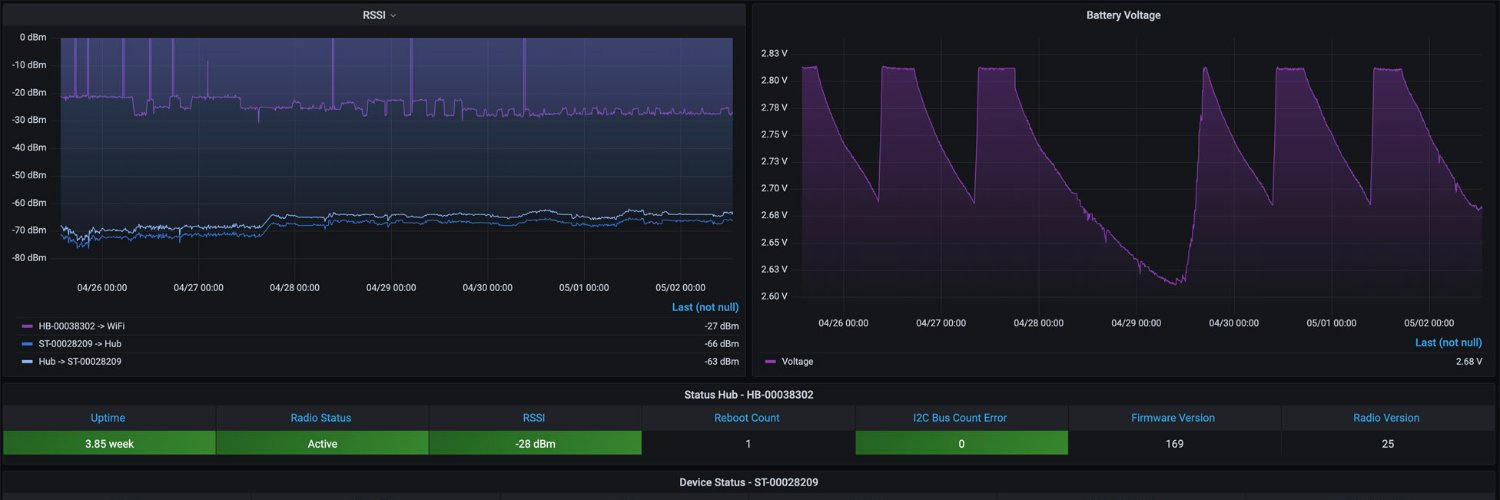Click the Active radio status cell
Viewport: 1500px width, 500px height.
[x=321, y=443]
